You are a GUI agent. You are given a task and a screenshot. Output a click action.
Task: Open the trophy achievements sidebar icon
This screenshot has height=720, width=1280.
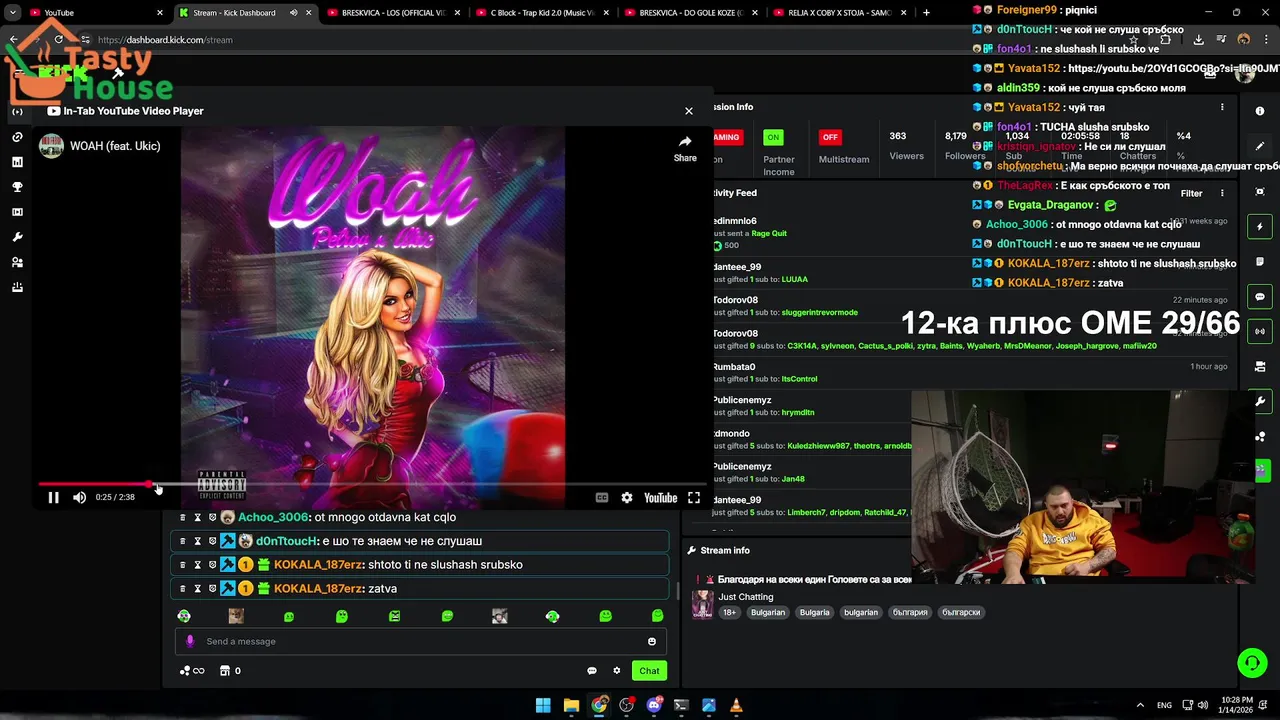tap(17, 187)
